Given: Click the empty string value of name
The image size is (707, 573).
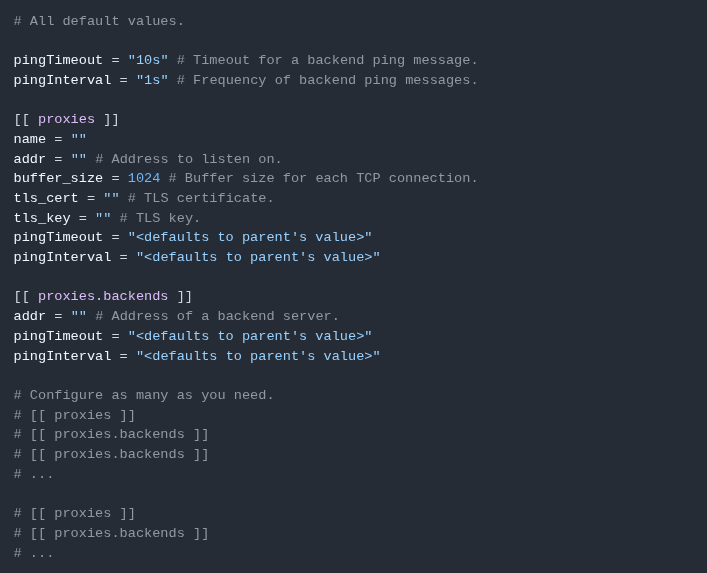Looking at the screenshot, I should pos(78,139).
